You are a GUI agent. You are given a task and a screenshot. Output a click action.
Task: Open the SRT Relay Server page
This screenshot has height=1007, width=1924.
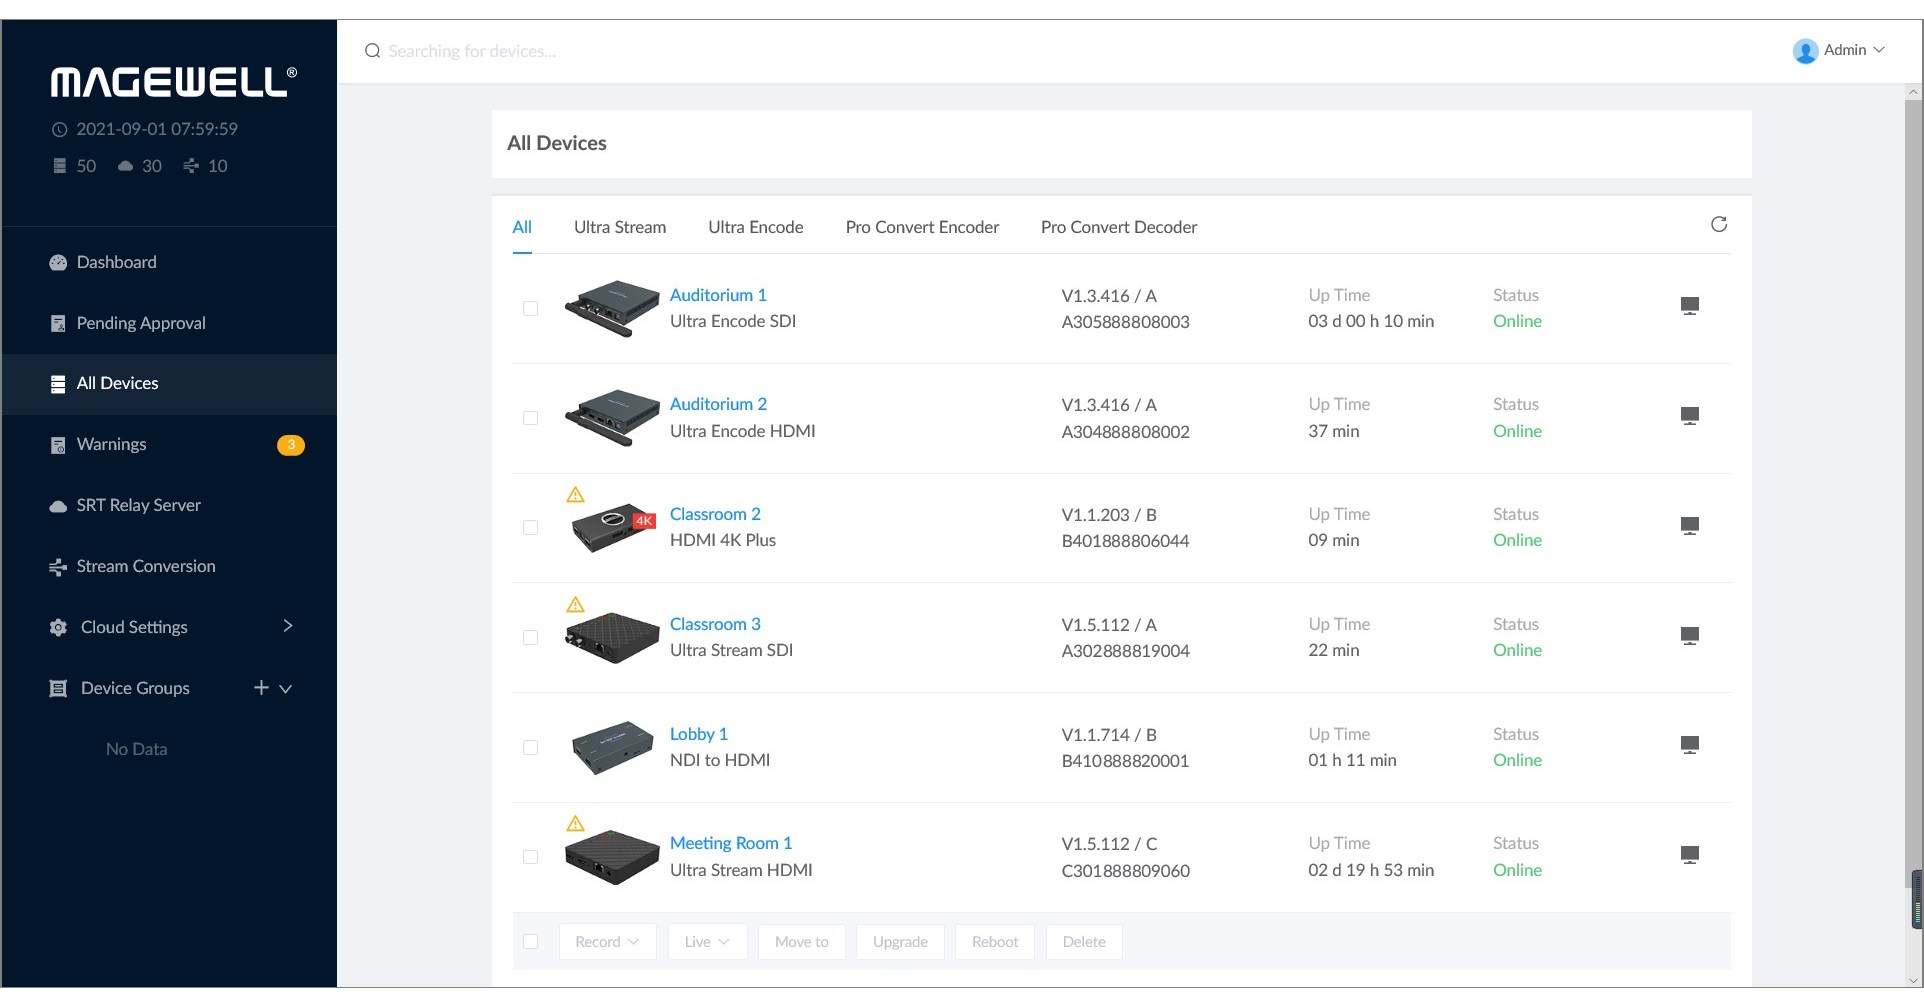tap(139, 505)
